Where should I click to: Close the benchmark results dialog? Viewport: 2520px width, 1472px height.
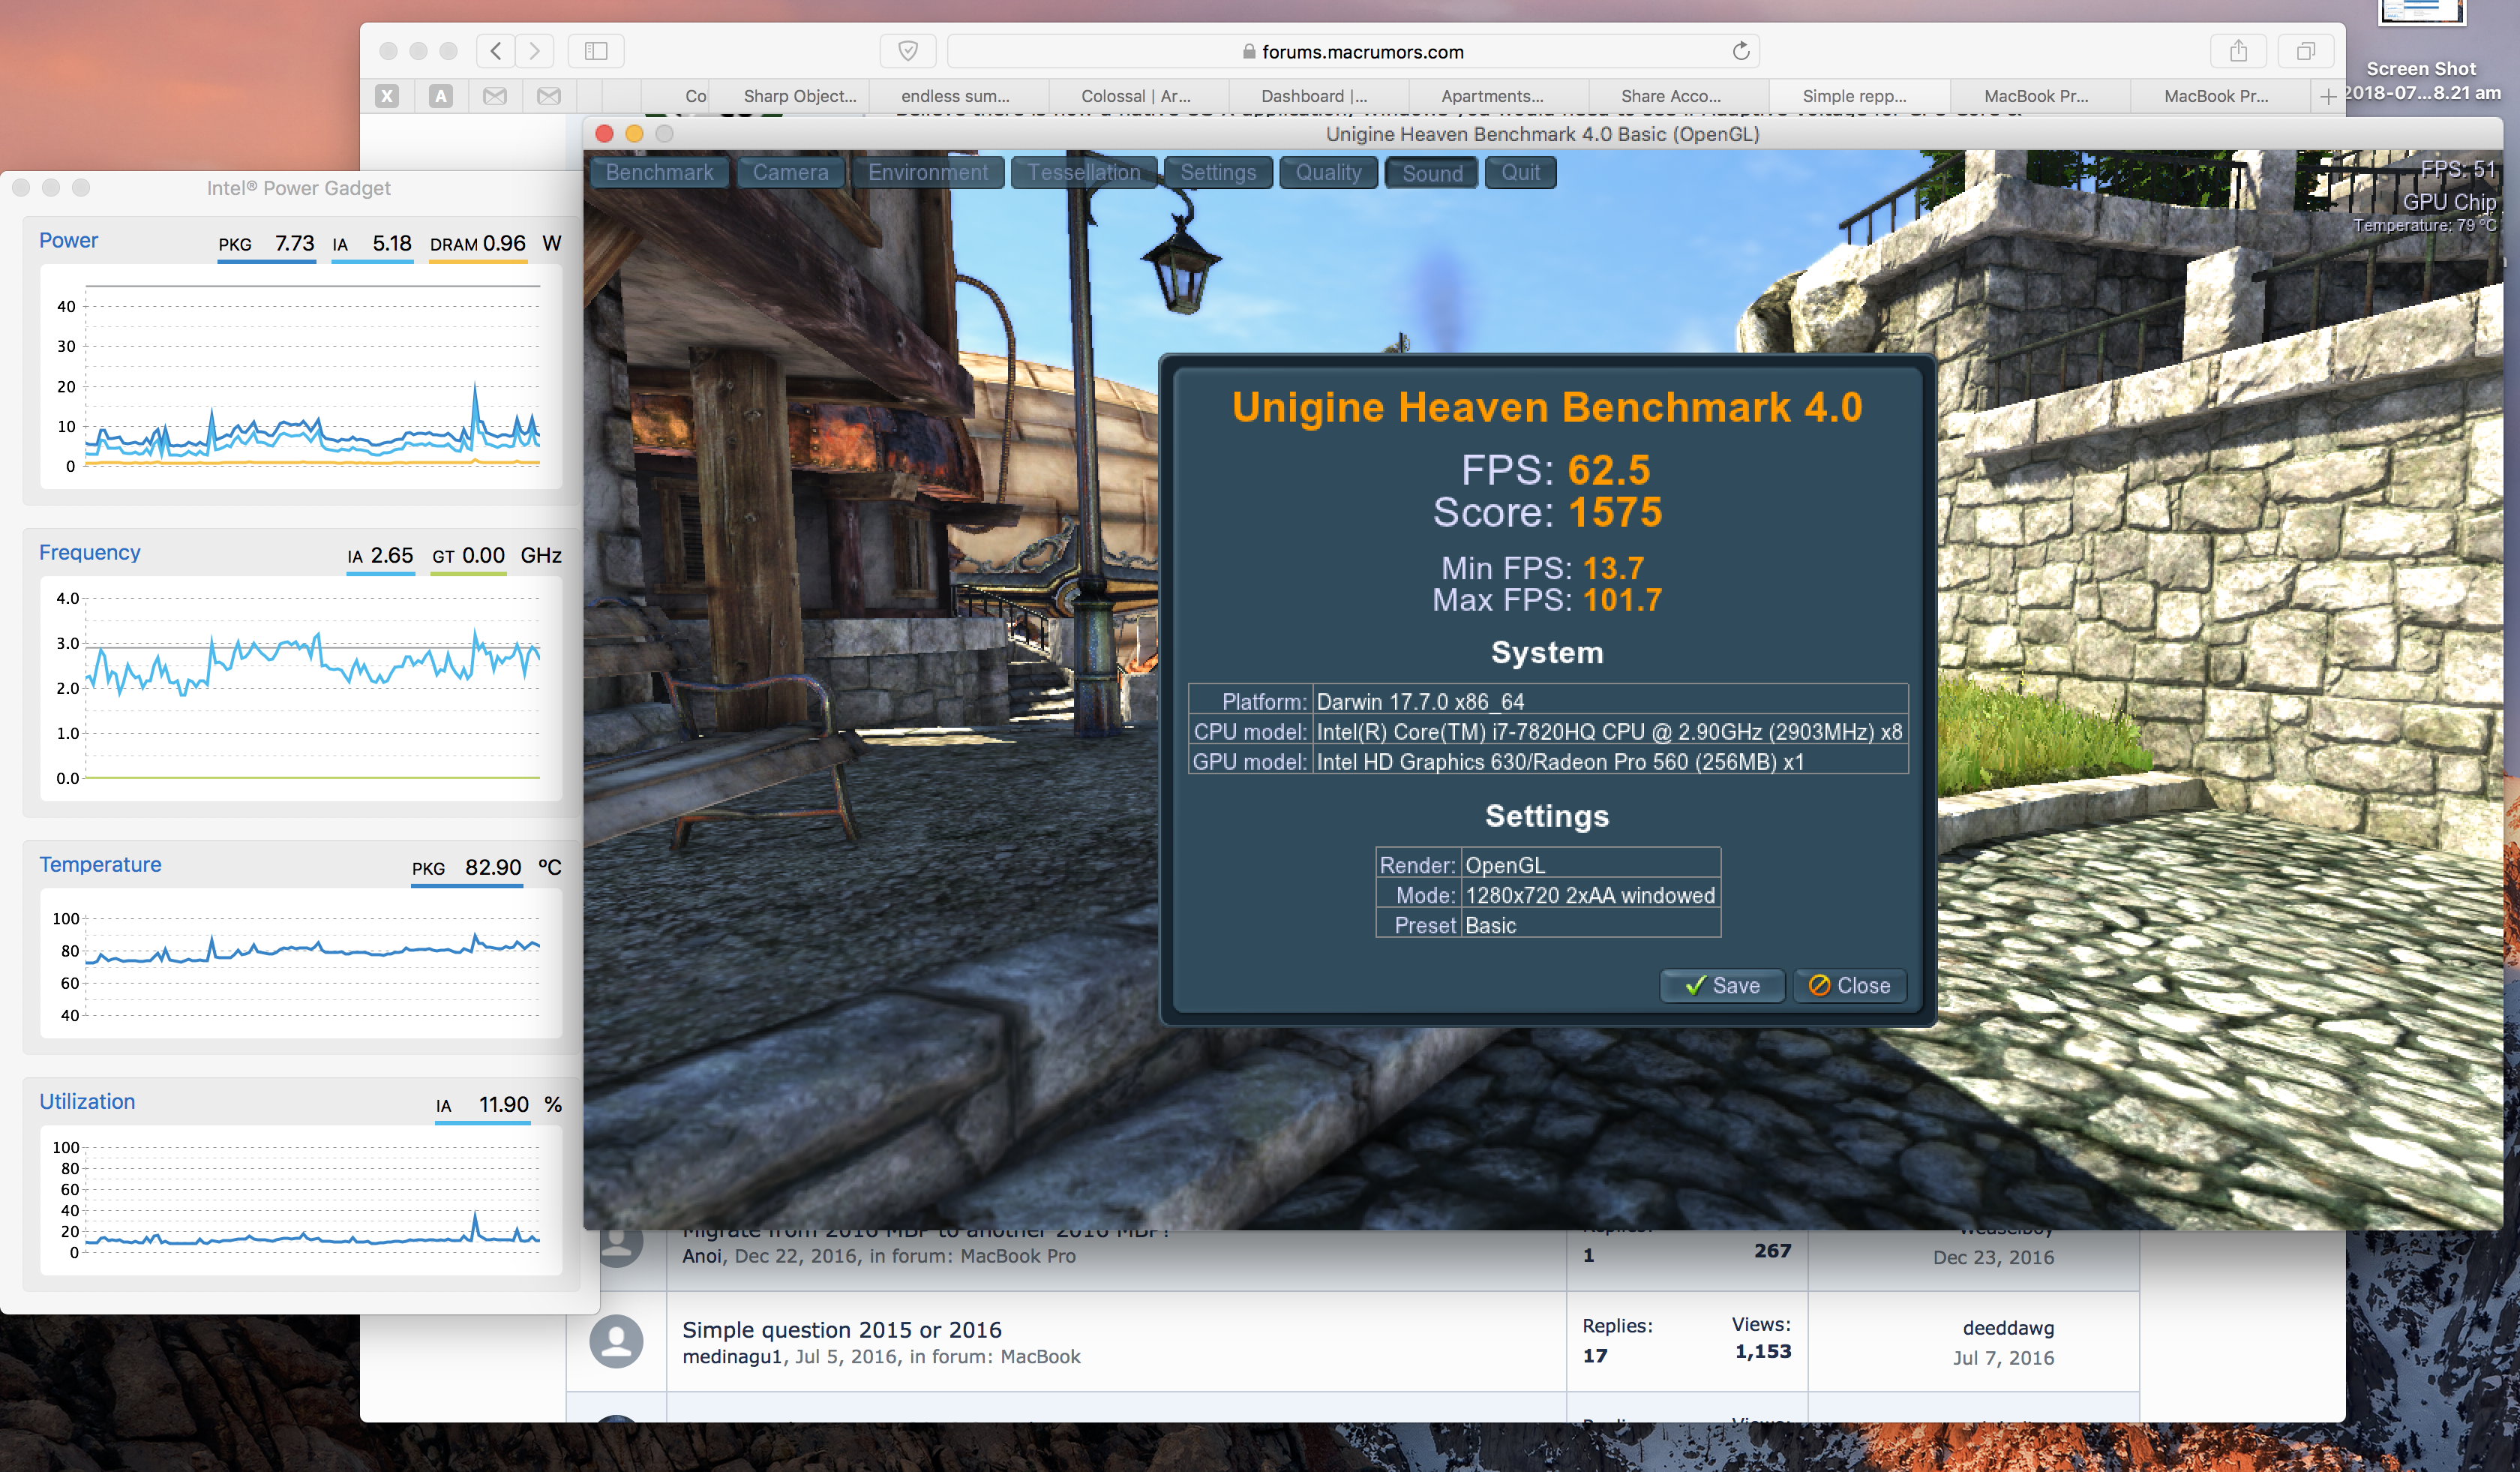coord(1849,986)
